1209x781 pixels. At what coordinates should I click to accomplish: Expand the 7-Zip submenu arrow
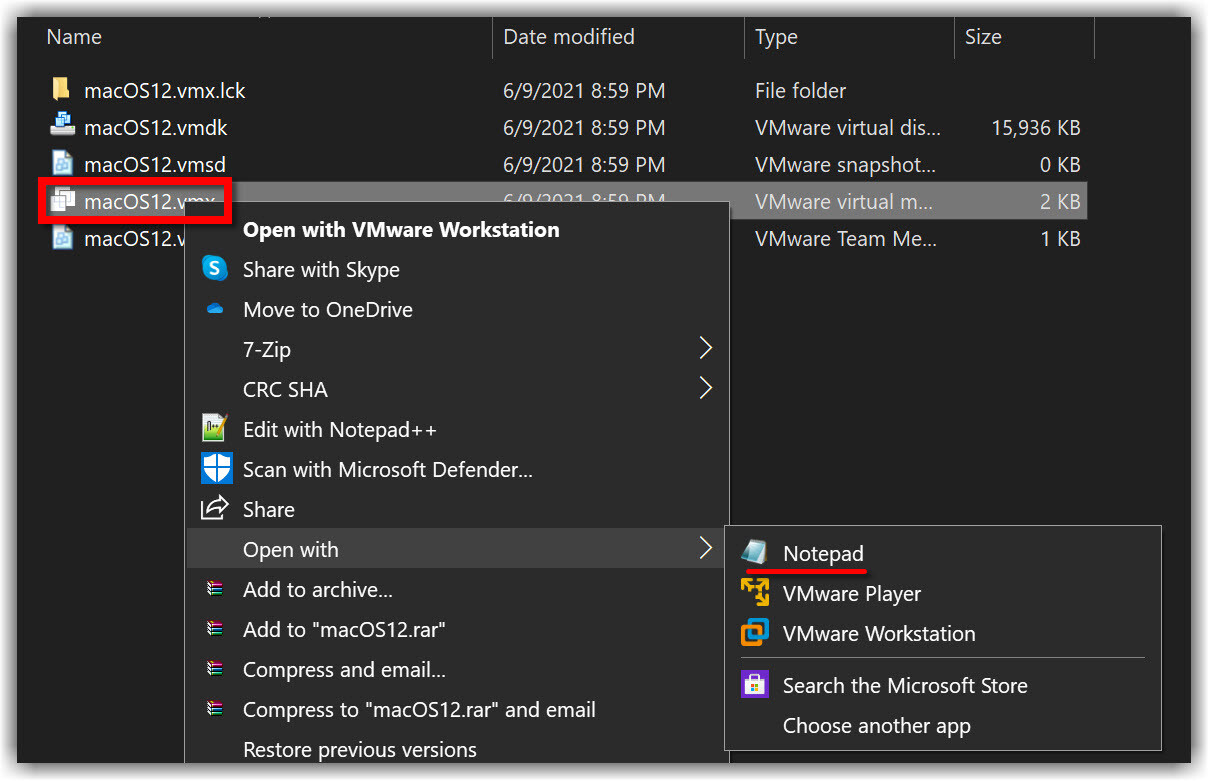coord(706,348)
